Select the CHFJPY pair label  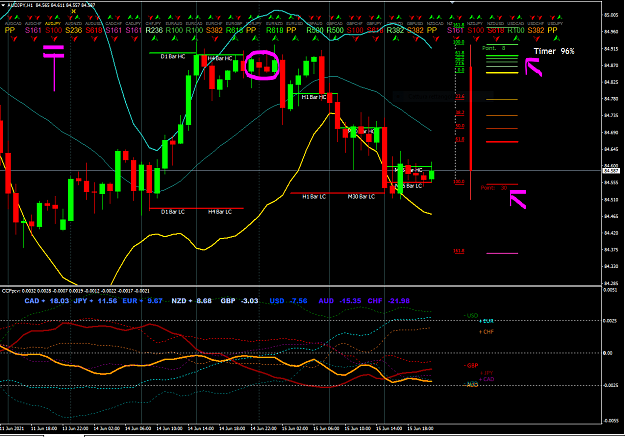click(153, 24)
